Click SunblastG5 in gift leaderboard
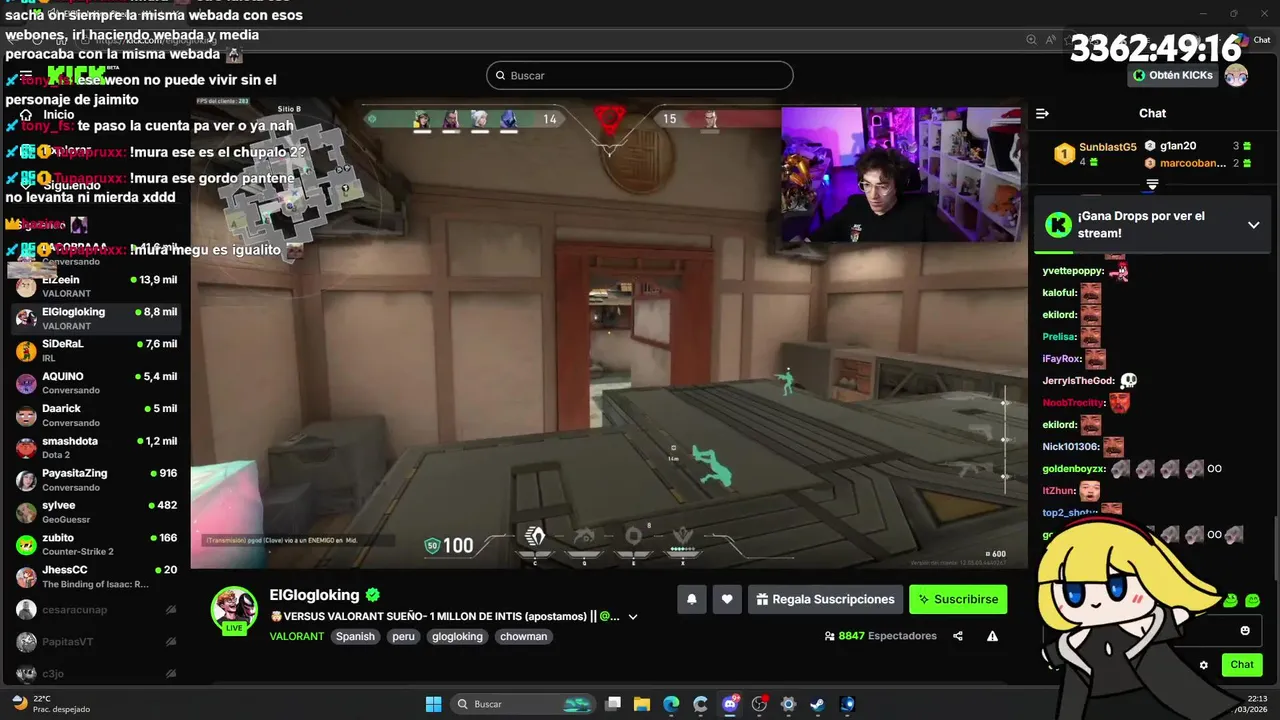The image size is (1280, 720). point(1108,147)
